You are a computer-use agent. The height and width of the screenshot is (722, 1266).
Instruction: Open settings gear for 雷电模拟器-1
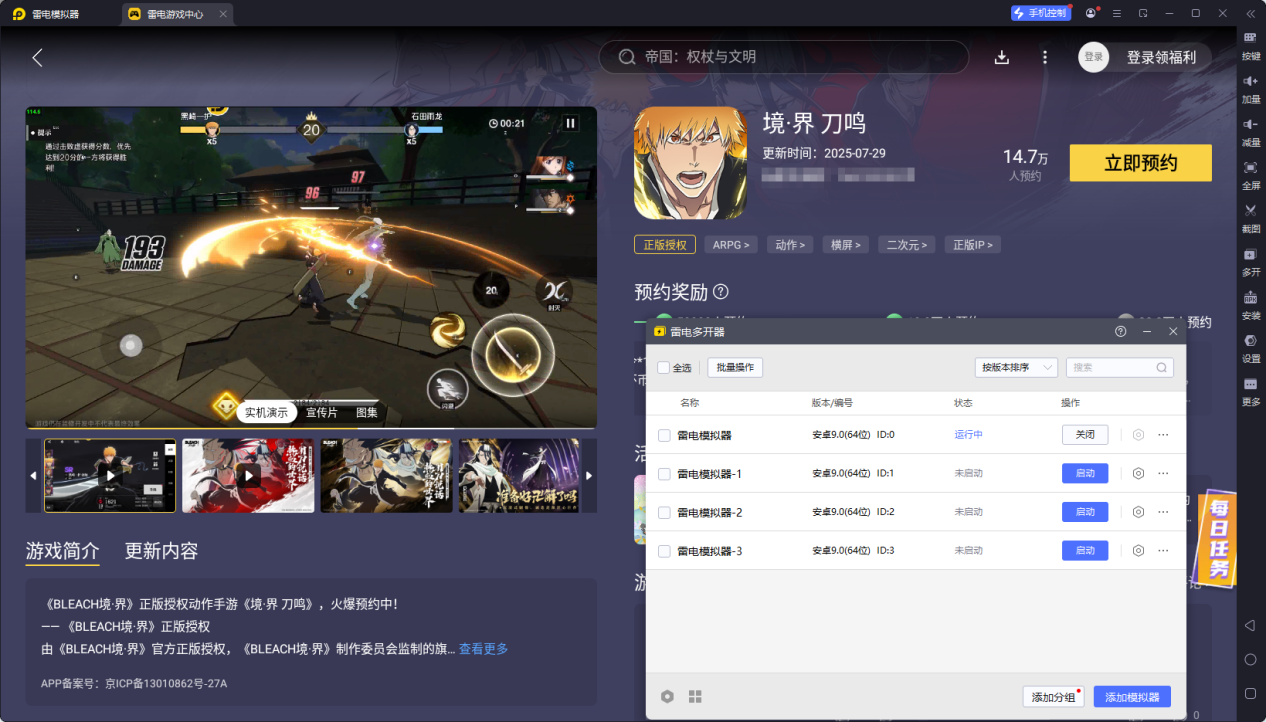[1138, 473]
